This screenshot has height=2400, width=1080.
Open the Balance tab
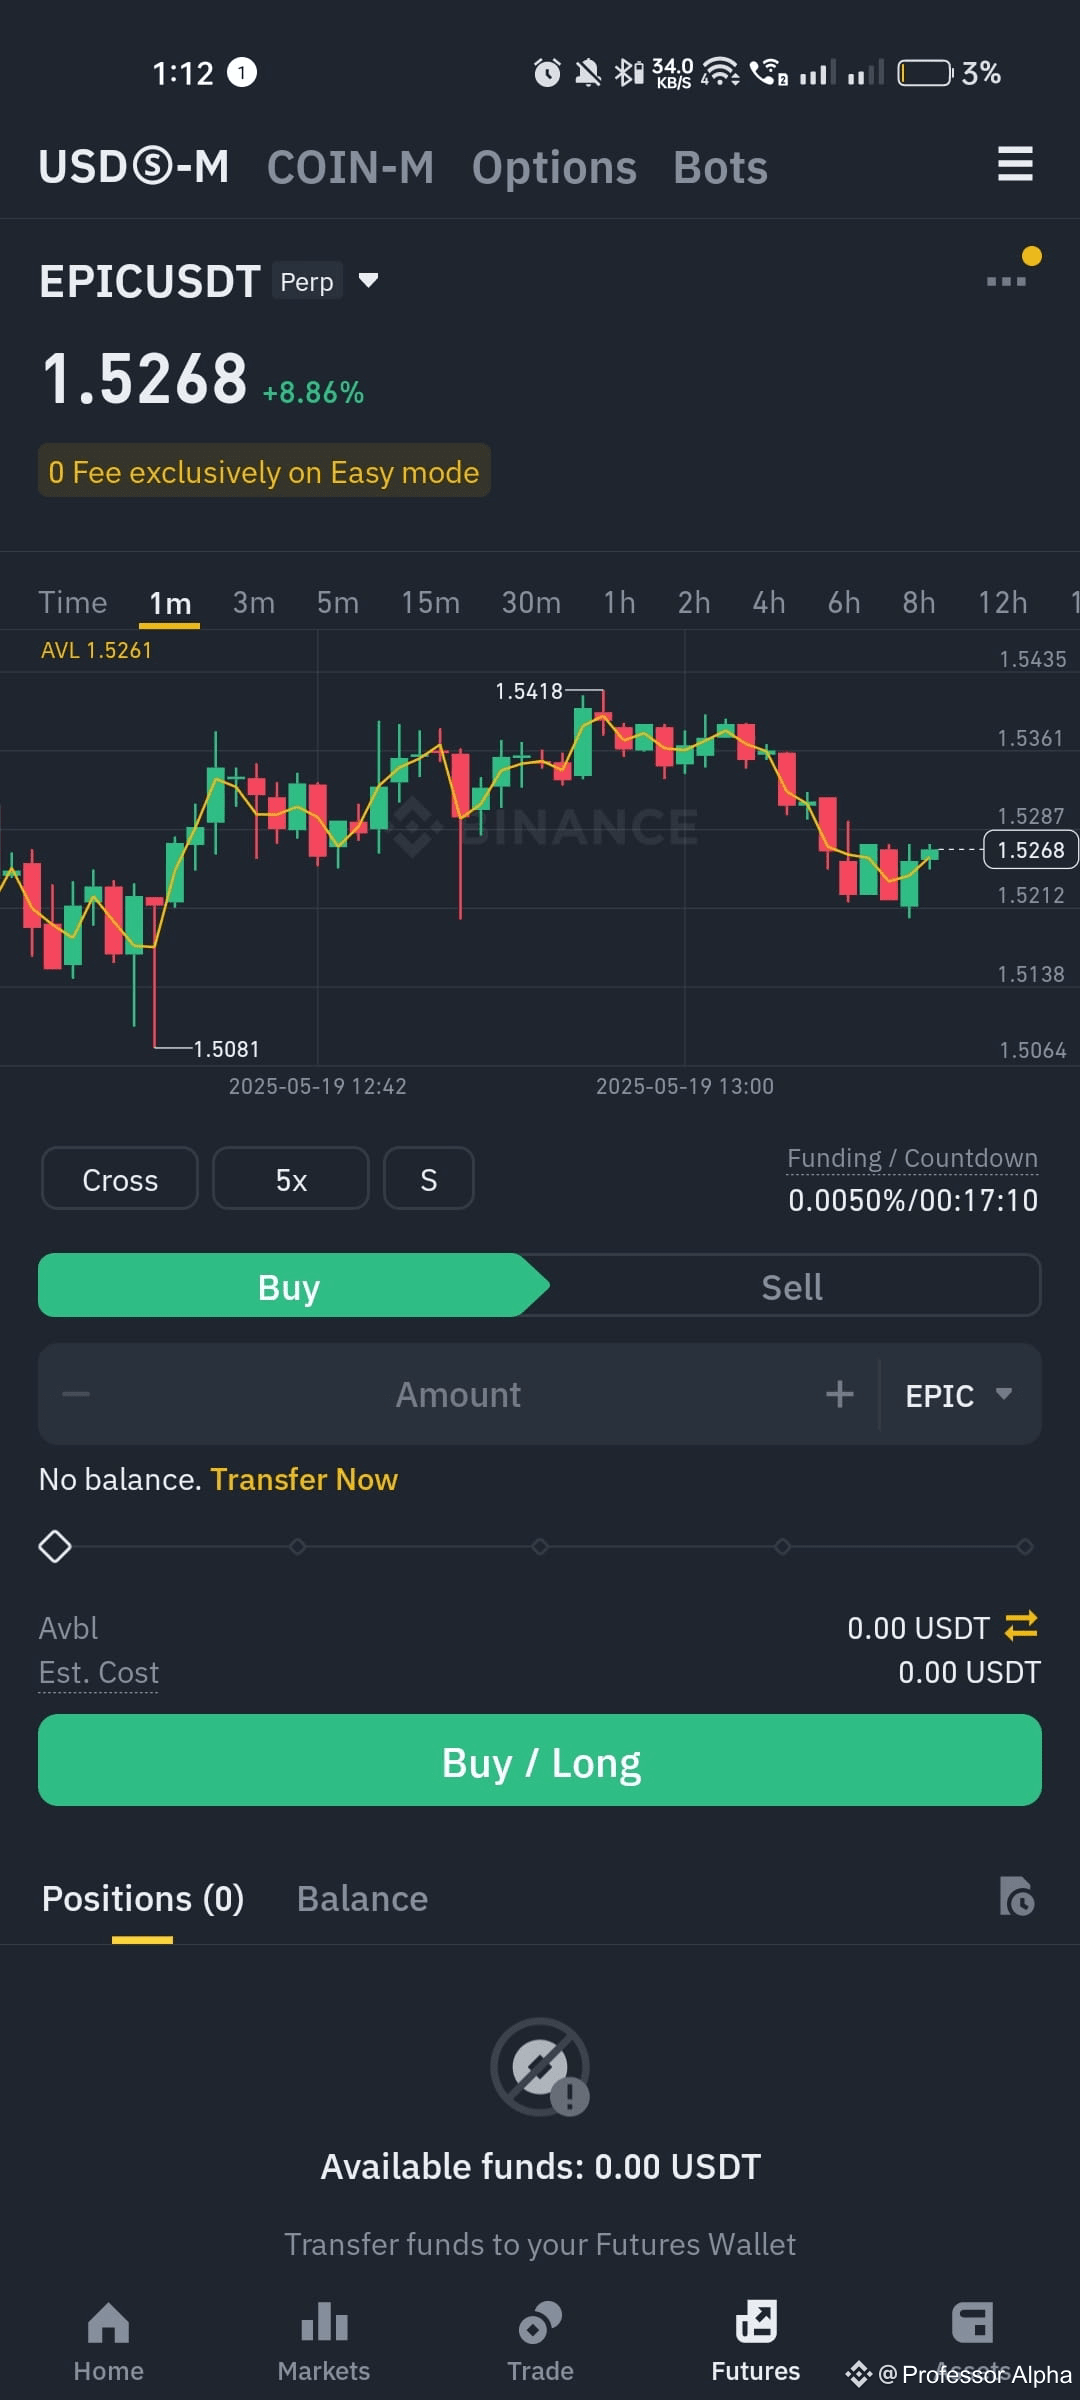(362, 1898)
